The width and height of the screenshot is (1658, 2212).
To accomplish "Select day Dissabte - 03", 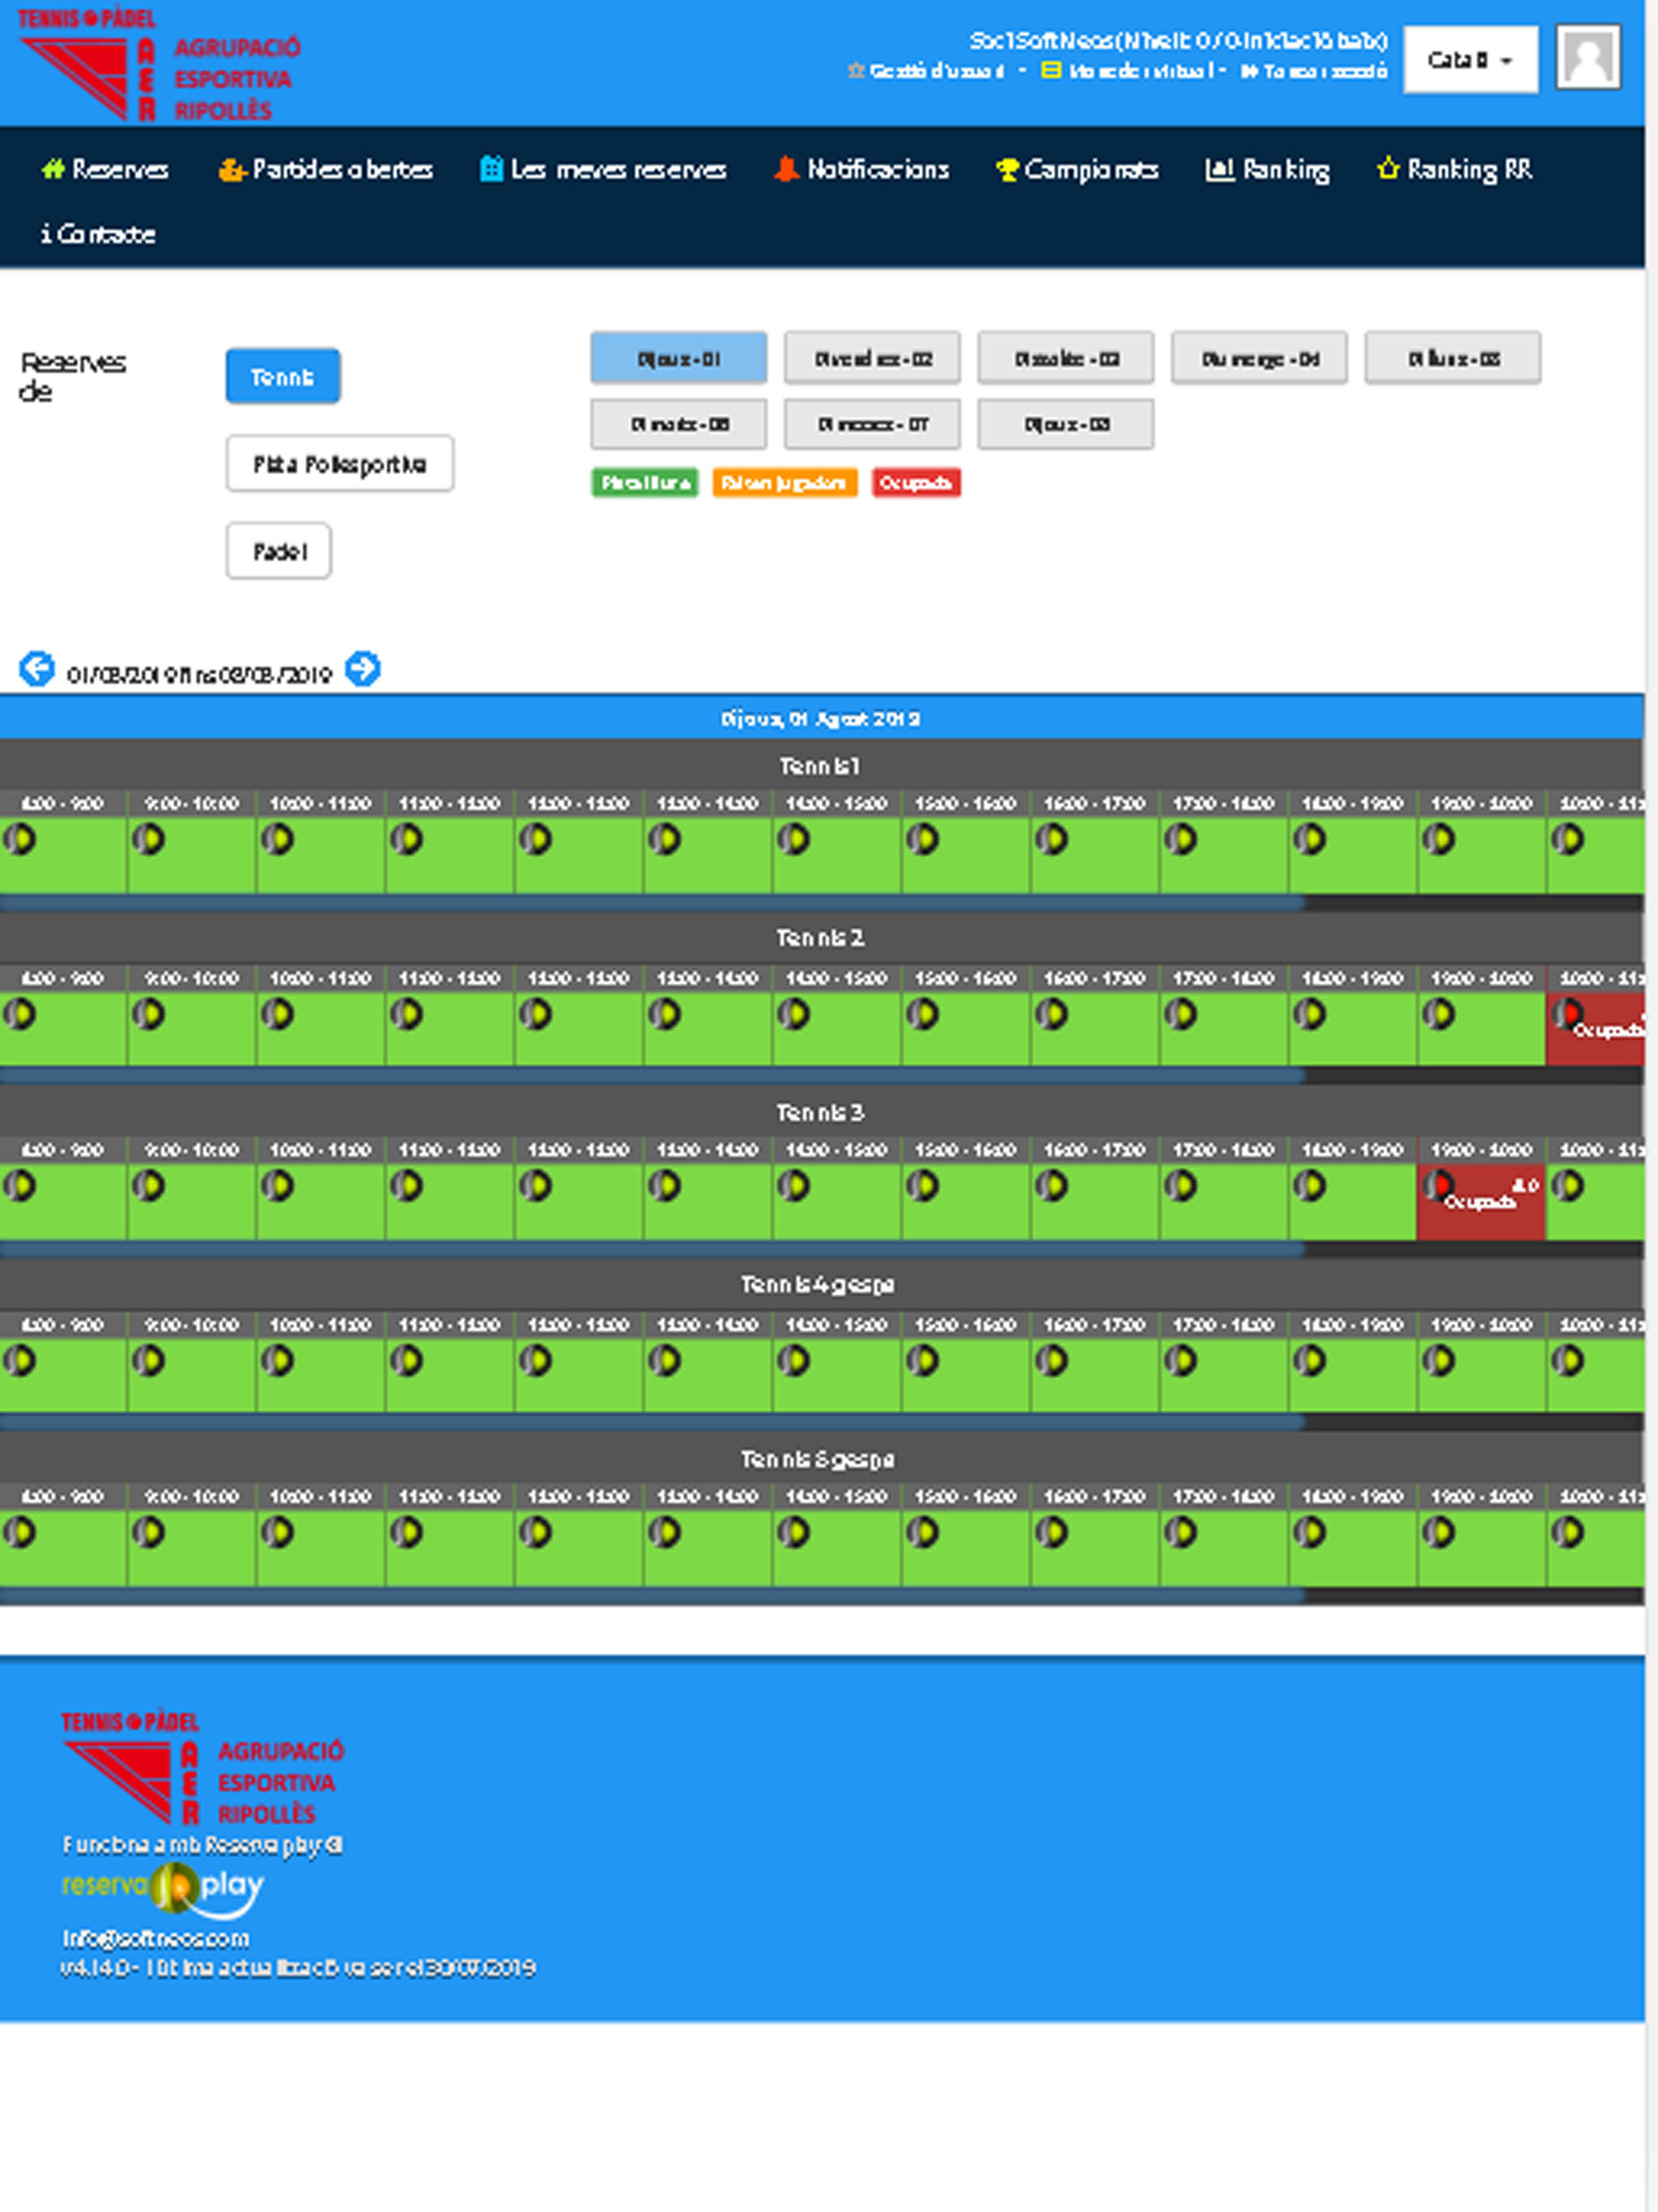I will [x=1066, y=358].
